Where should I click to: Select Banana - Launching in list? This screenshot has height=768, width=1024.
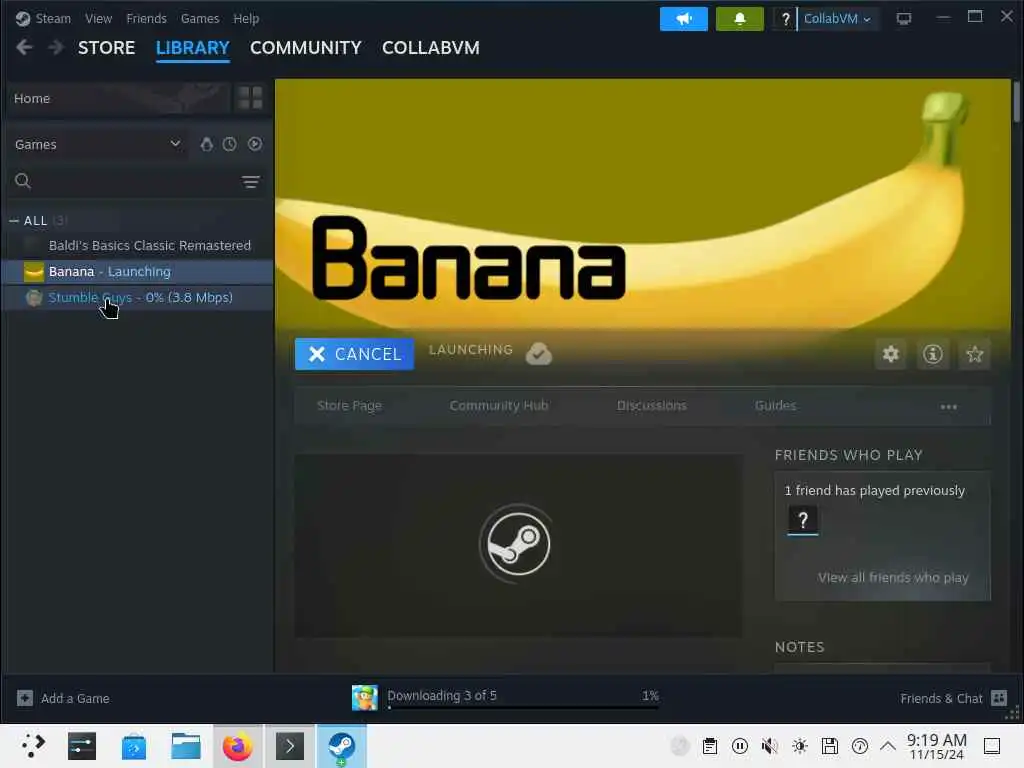coord(137,272)
